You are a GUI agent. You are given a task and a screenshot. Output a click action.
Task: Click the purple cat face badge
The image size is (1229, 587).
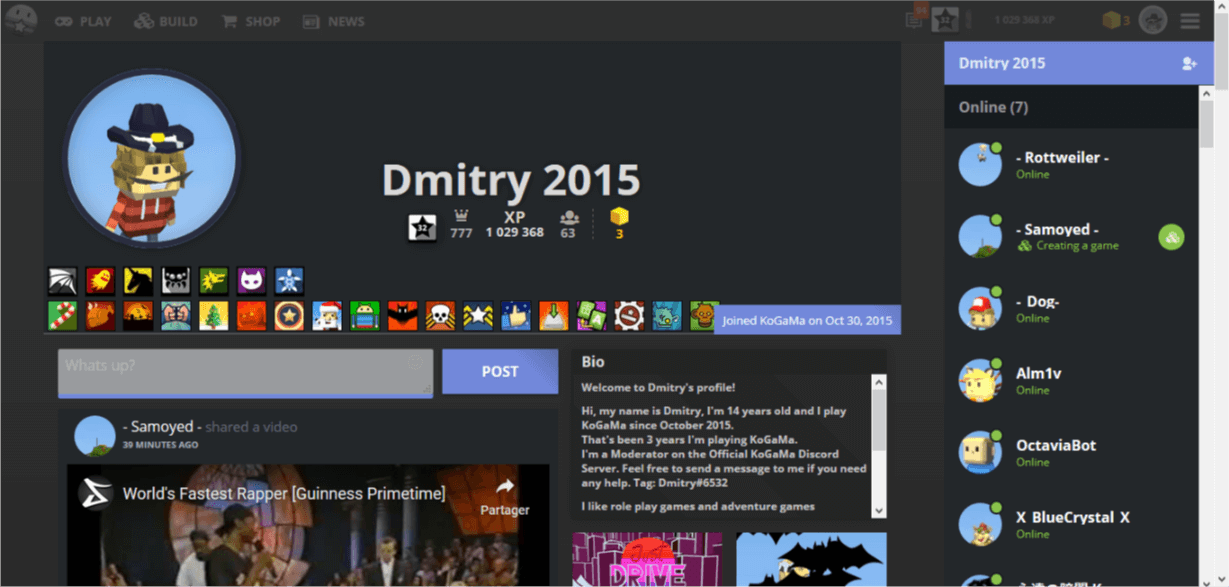tap(251, 281)
